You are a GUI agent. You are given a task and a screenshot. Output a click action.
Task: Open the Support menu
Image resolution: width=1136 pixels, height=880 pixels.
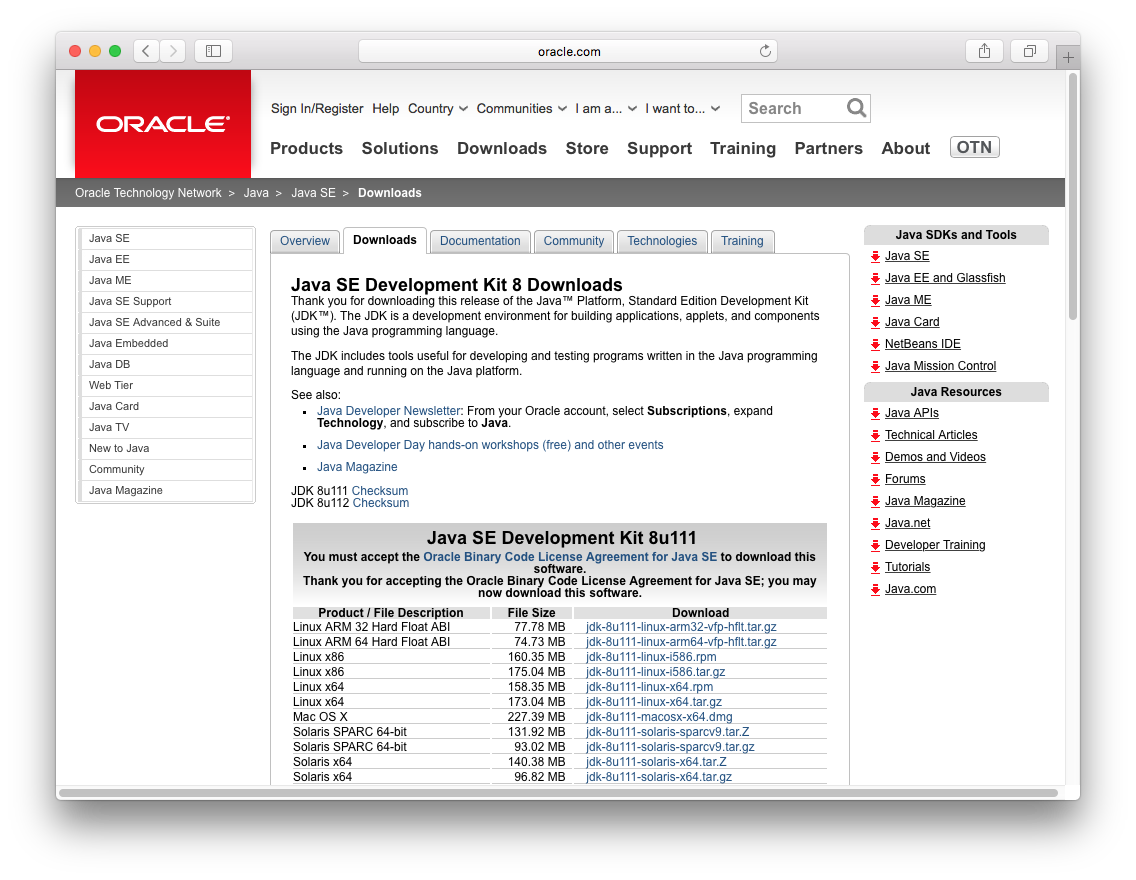click(x=659, y=148)
